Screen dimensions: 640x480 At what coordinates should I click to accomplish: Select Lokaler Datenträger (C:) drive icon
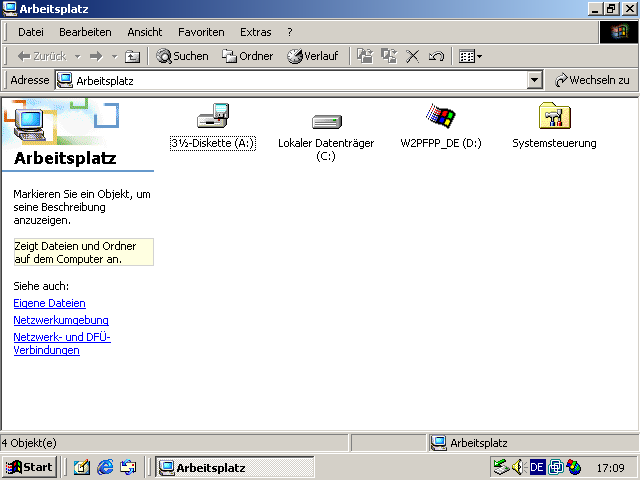click(x=327, y=121)
